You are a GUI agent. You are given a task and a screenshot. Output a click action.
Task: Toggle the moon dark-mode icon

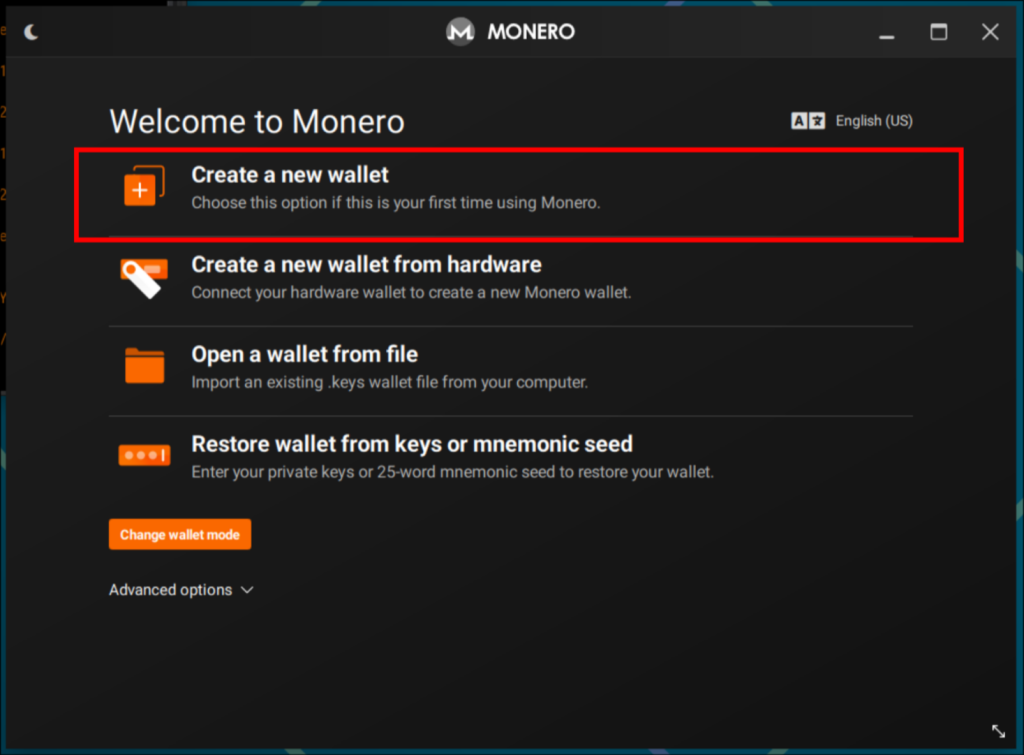[30, 31]
